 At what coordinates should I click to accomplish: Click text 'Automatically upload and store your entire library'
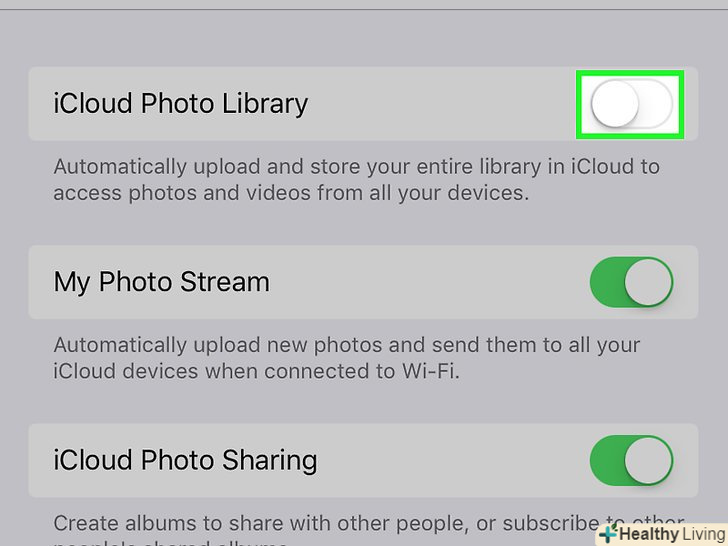click(297, 167)
